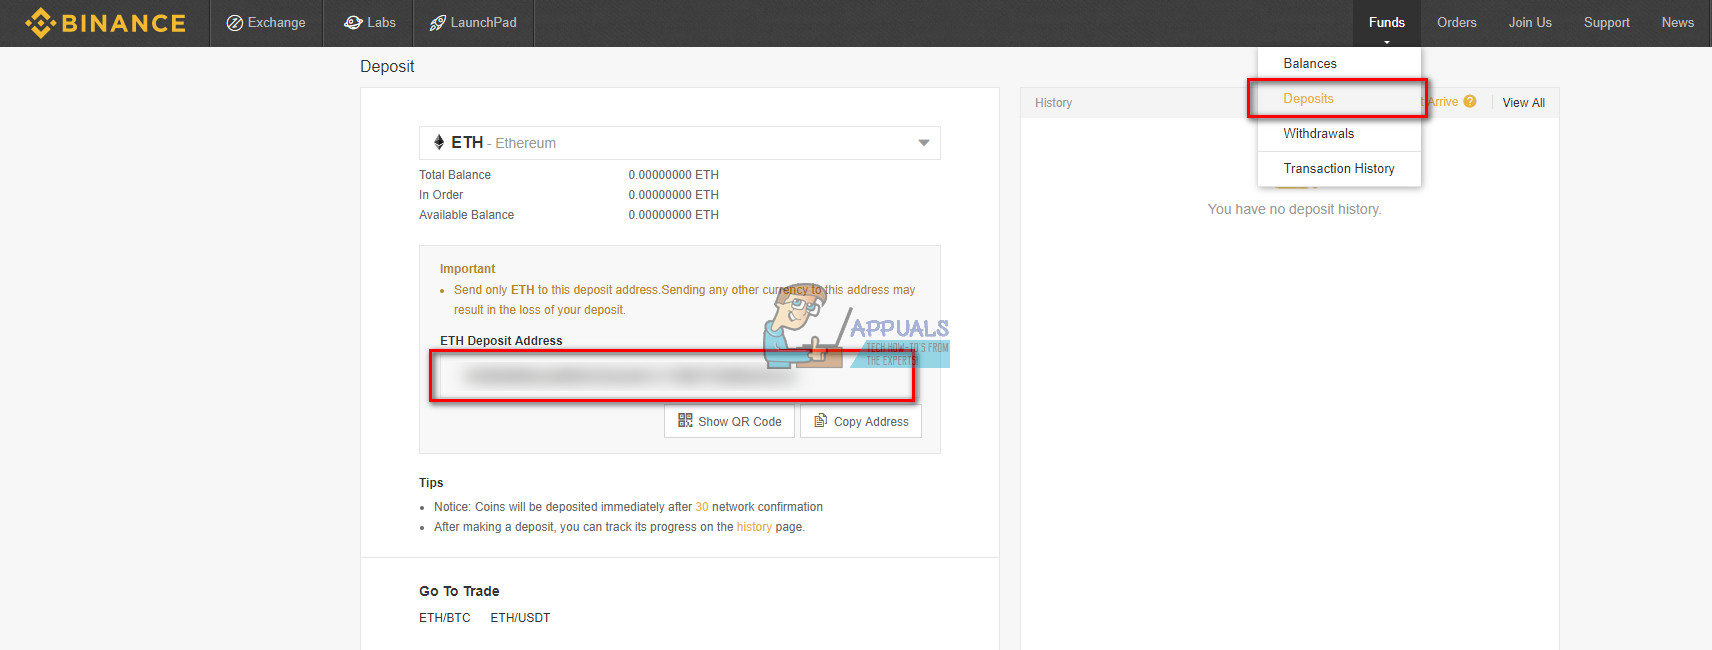Click the In Order balance value
Viewport: 1712px width, 650px height.
coord(673,195)
